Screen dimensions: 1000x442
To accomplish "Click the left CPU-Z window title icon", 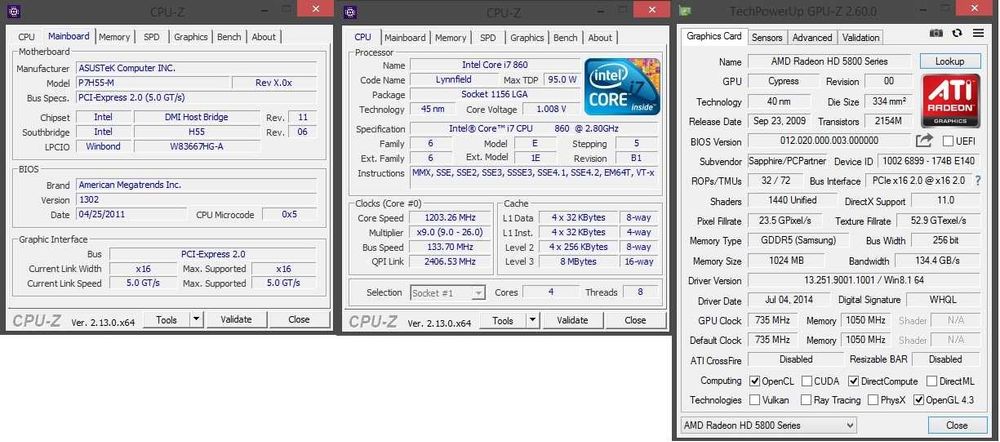I will coord(15,11).
